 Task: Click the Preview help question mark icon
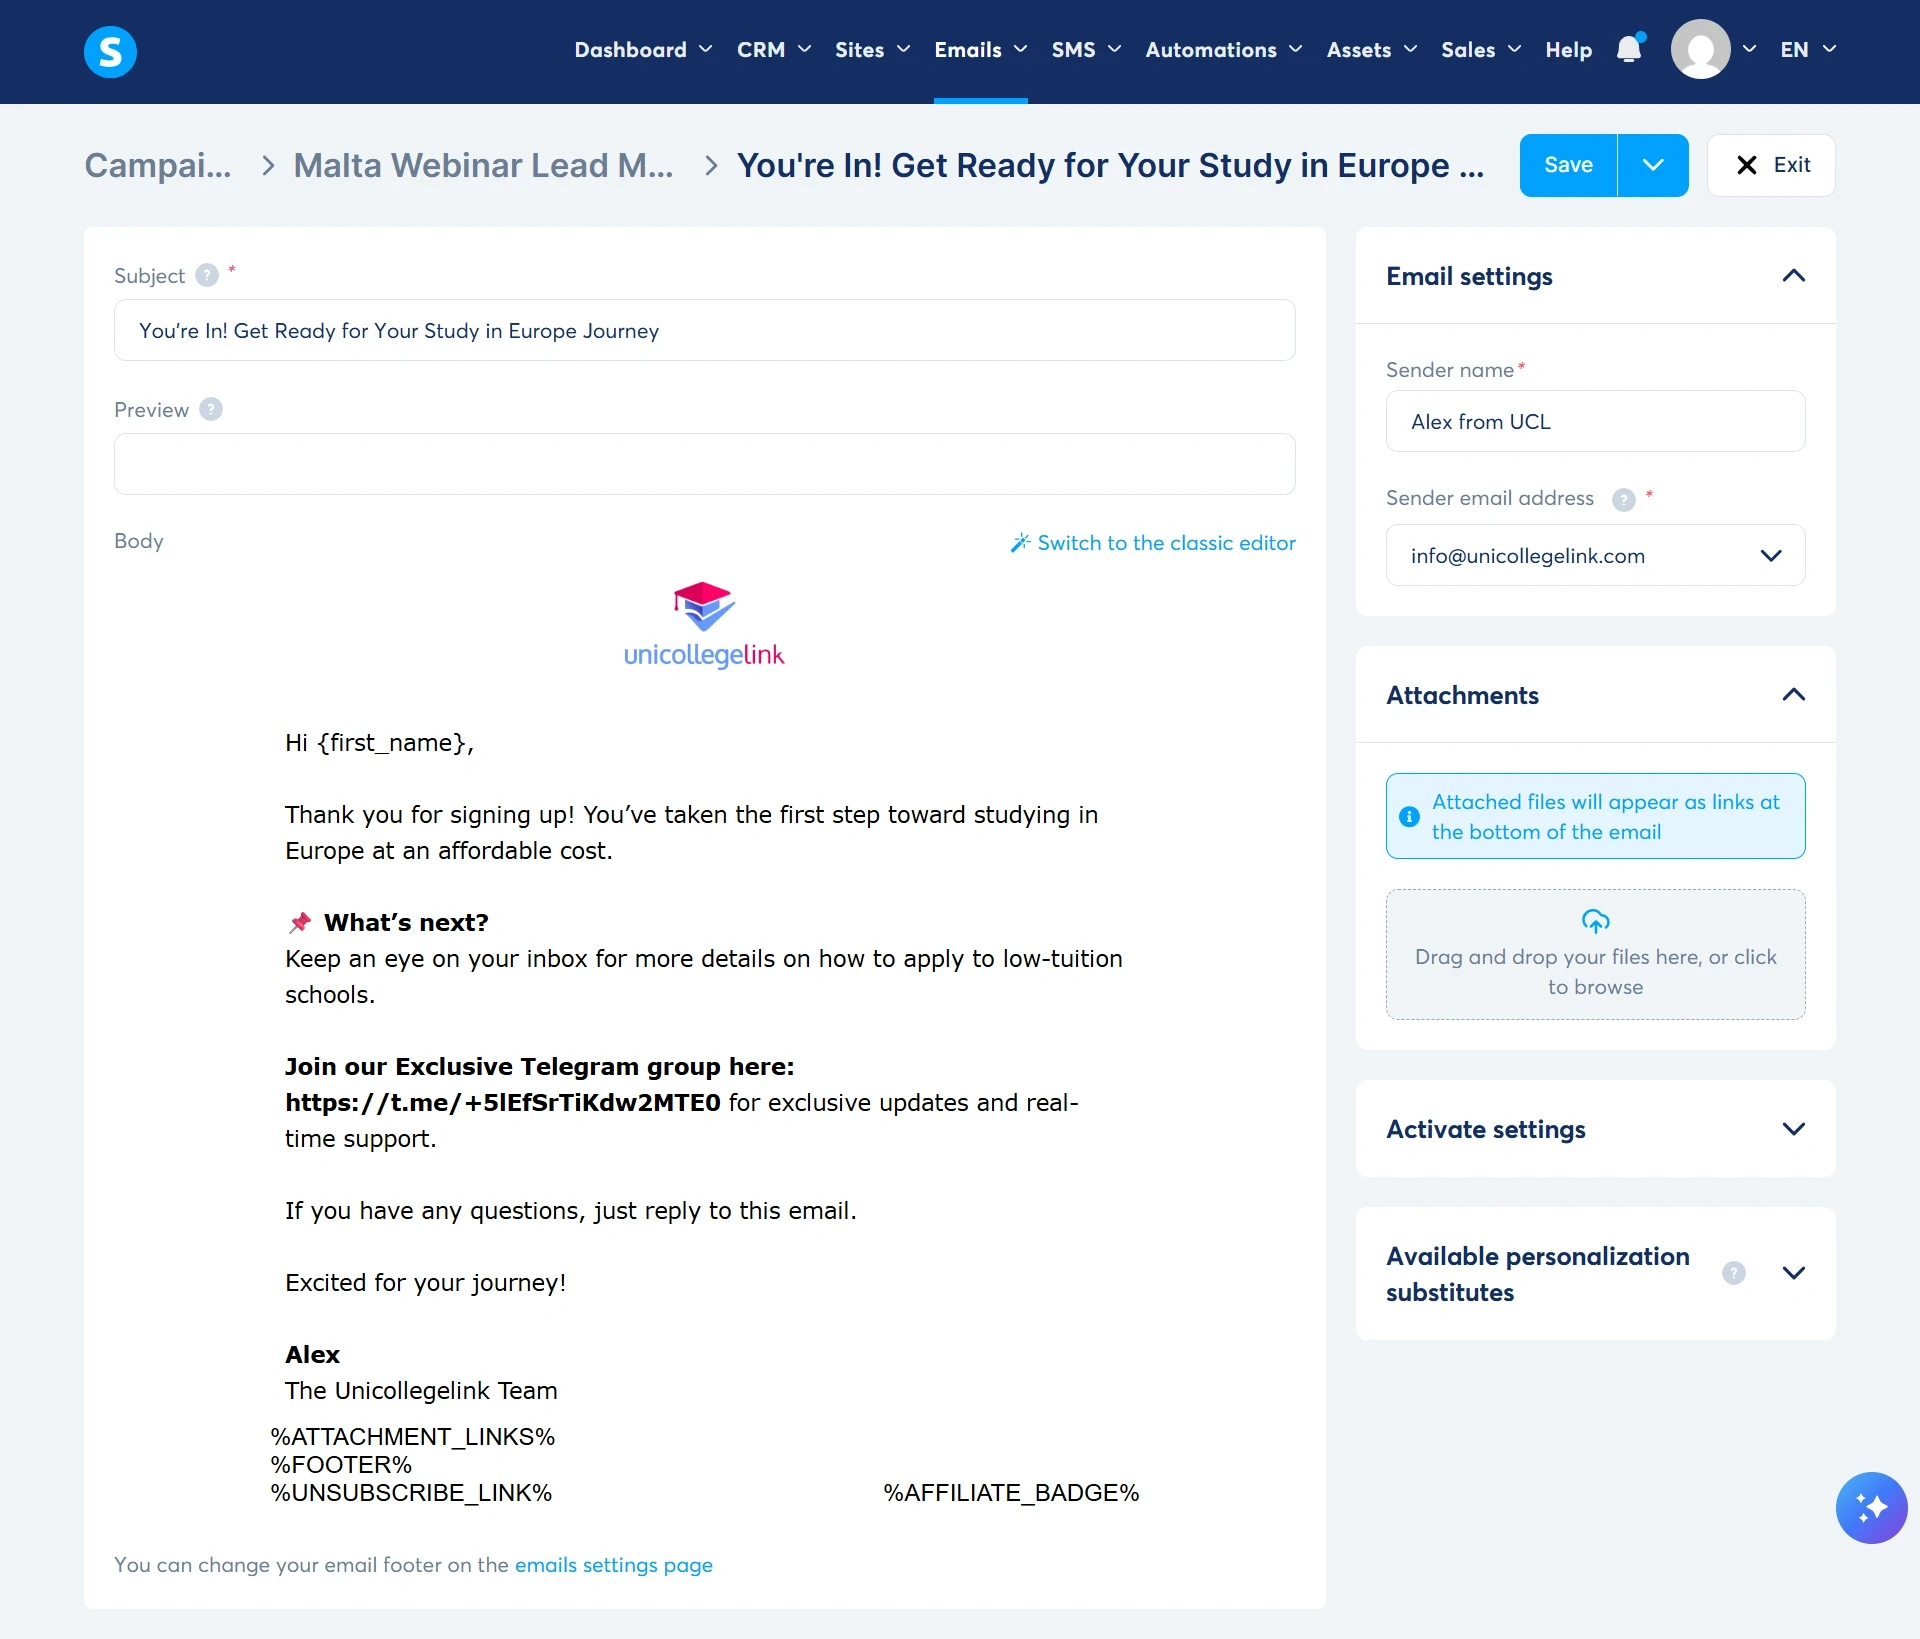click(211, 410)
